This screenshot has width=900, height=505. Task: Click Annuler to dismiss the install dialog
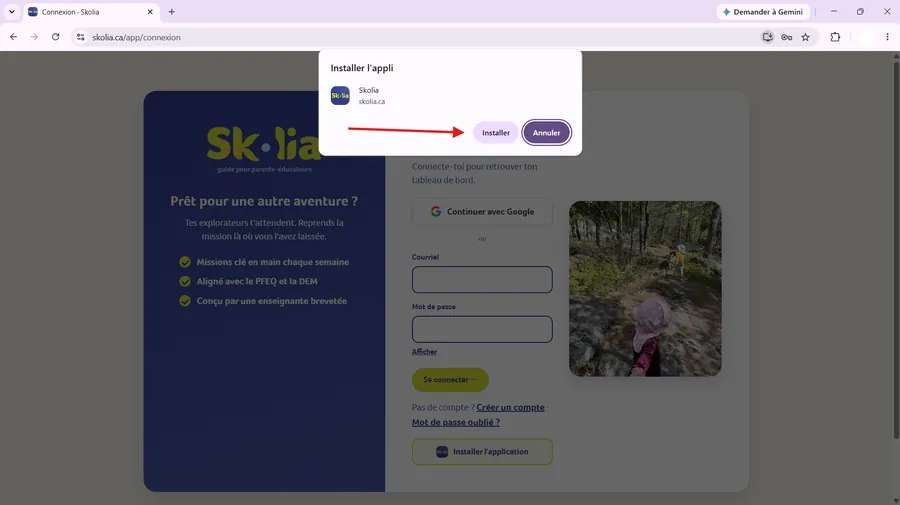tap(546, 133)
